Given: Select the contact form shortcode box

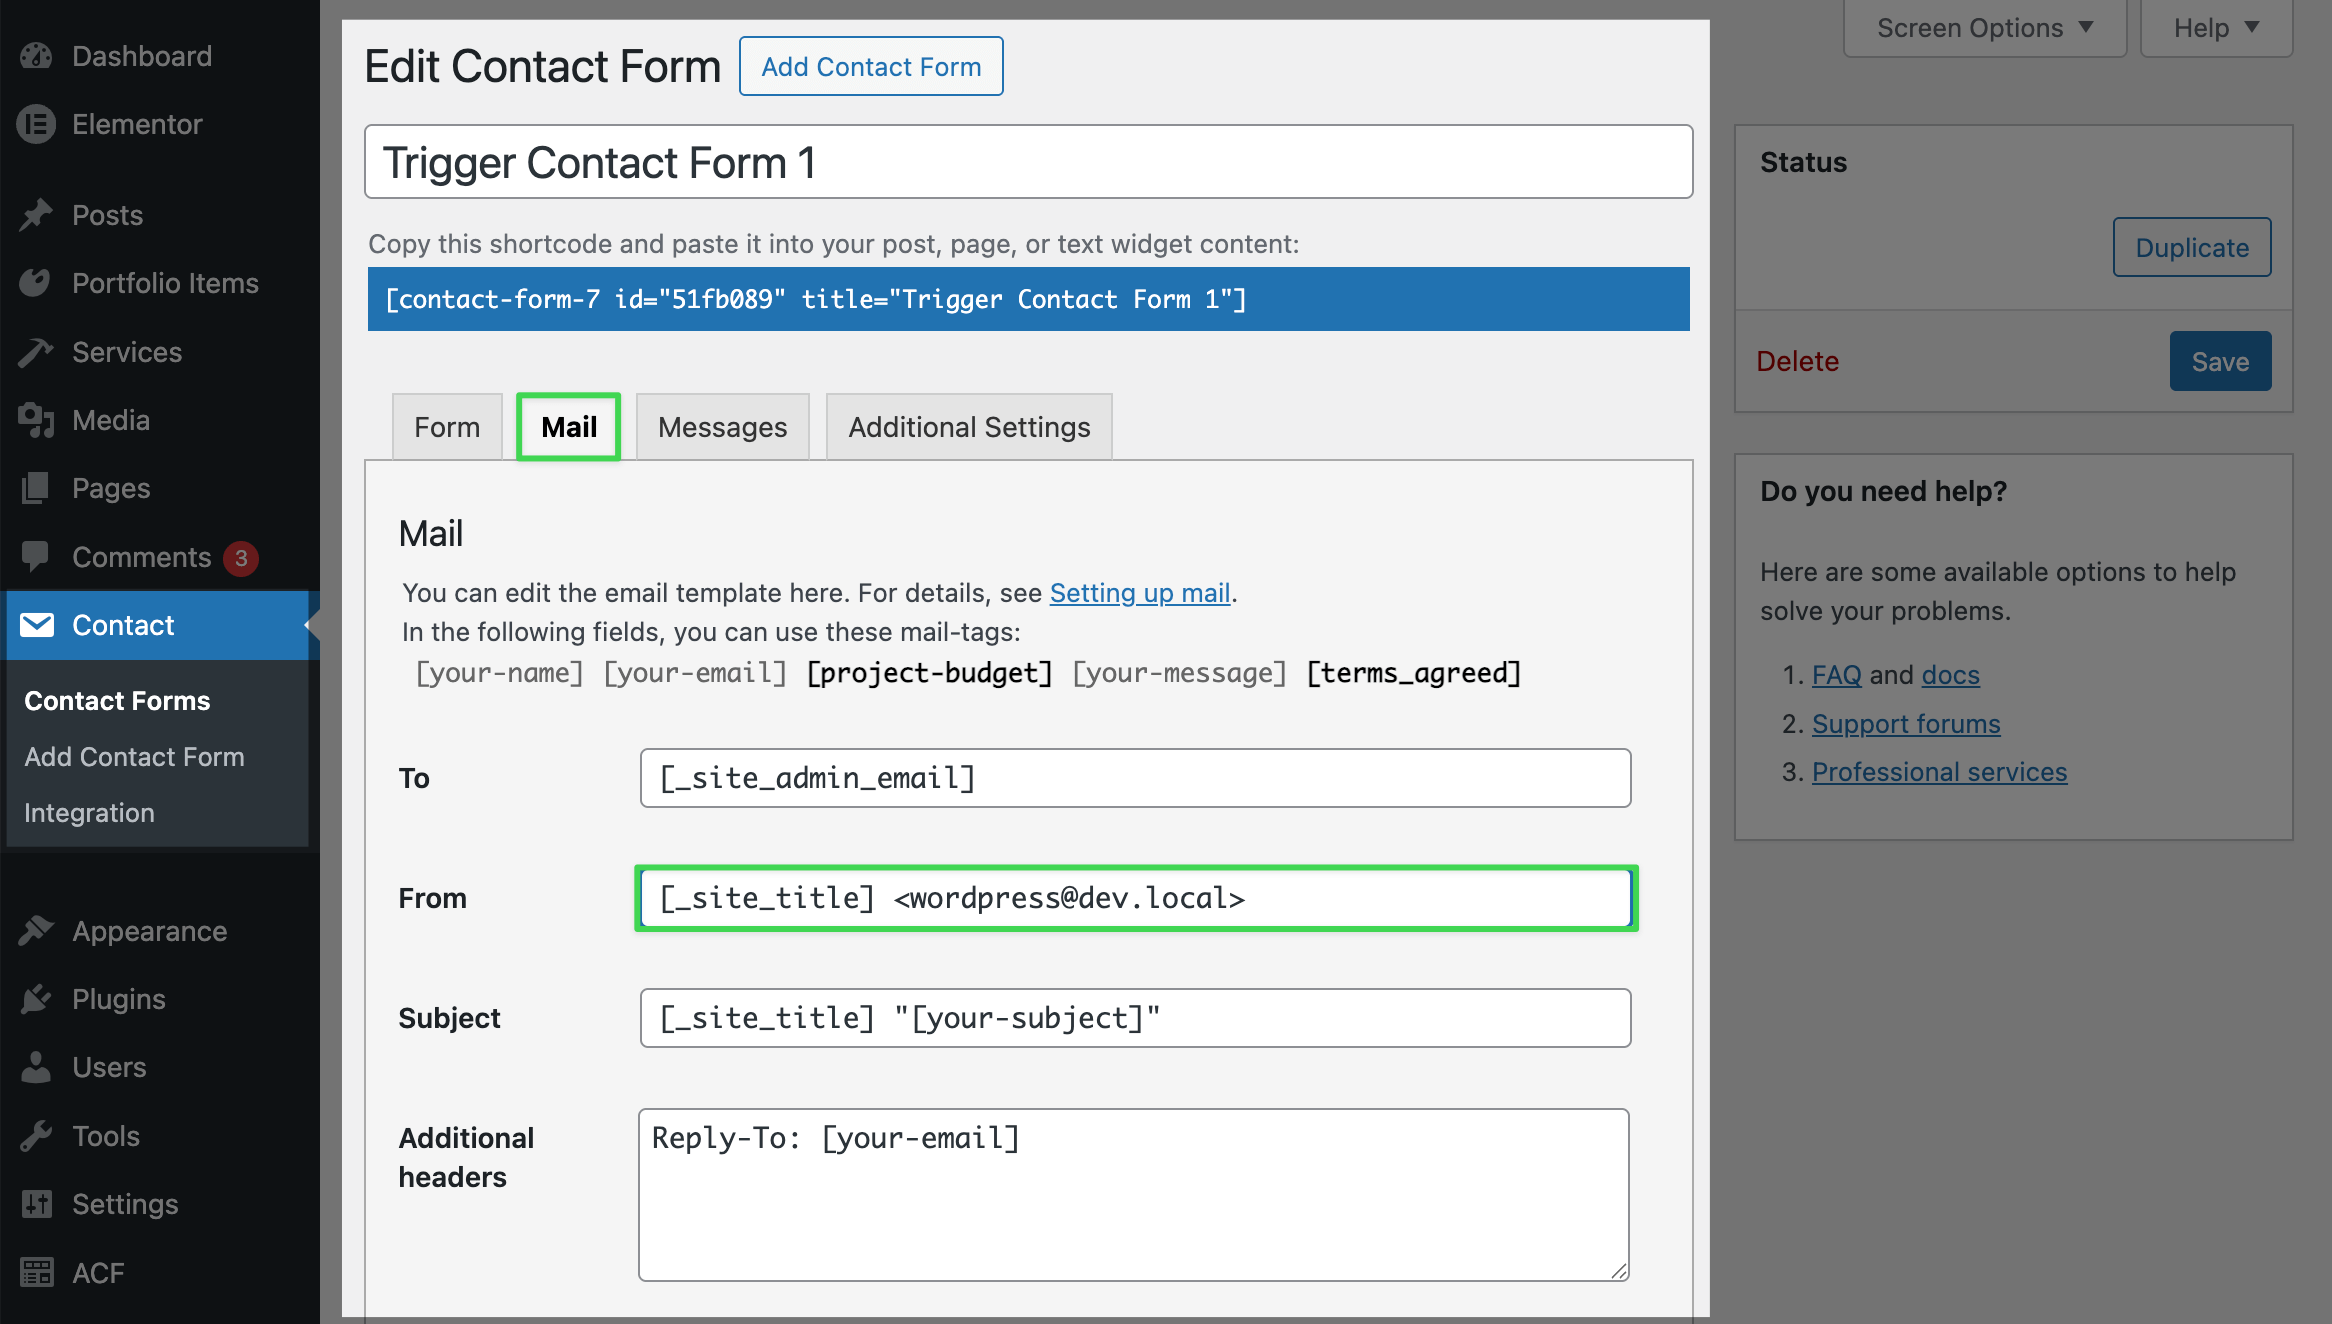Looking at the screenshot, I should 1028,299.
